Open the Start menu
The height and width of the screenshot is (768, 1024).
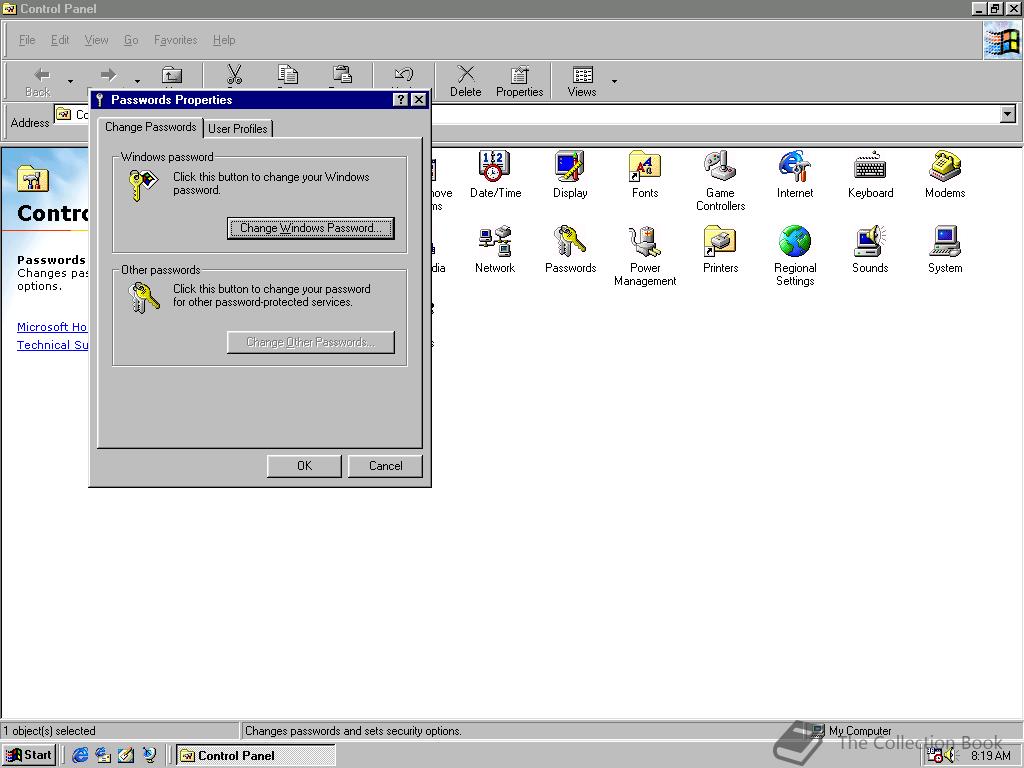(29, 755)
